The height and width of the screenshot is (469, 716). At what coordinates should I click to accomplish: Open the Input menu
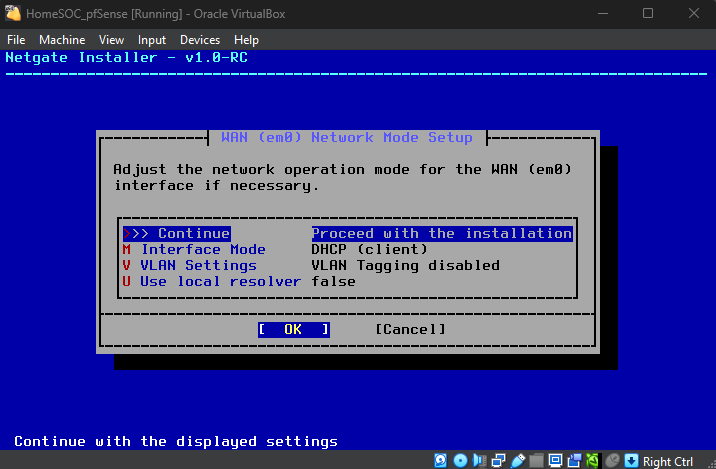click(152, 40)
